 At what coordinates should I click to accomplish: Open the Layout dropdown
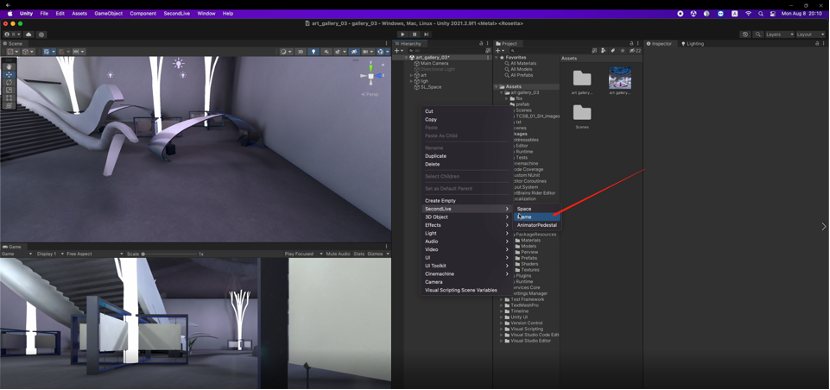pyautogui.click(x=810, y=34)
